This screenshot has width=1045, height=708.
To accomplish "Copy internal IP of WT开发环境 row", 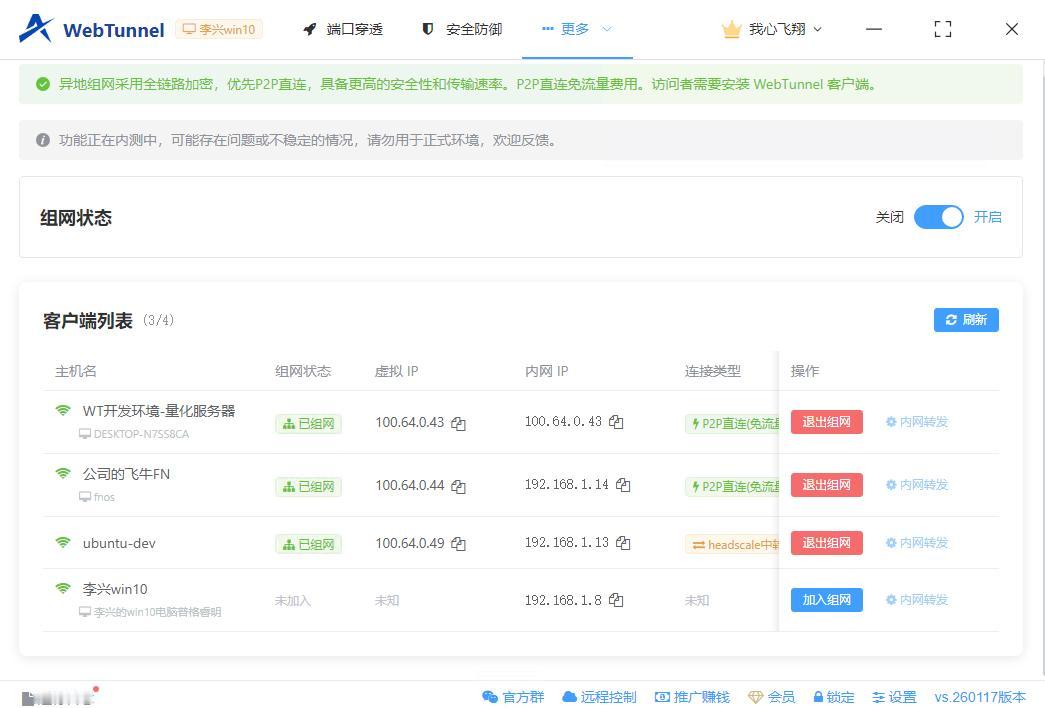I will (x=616, y=422).
